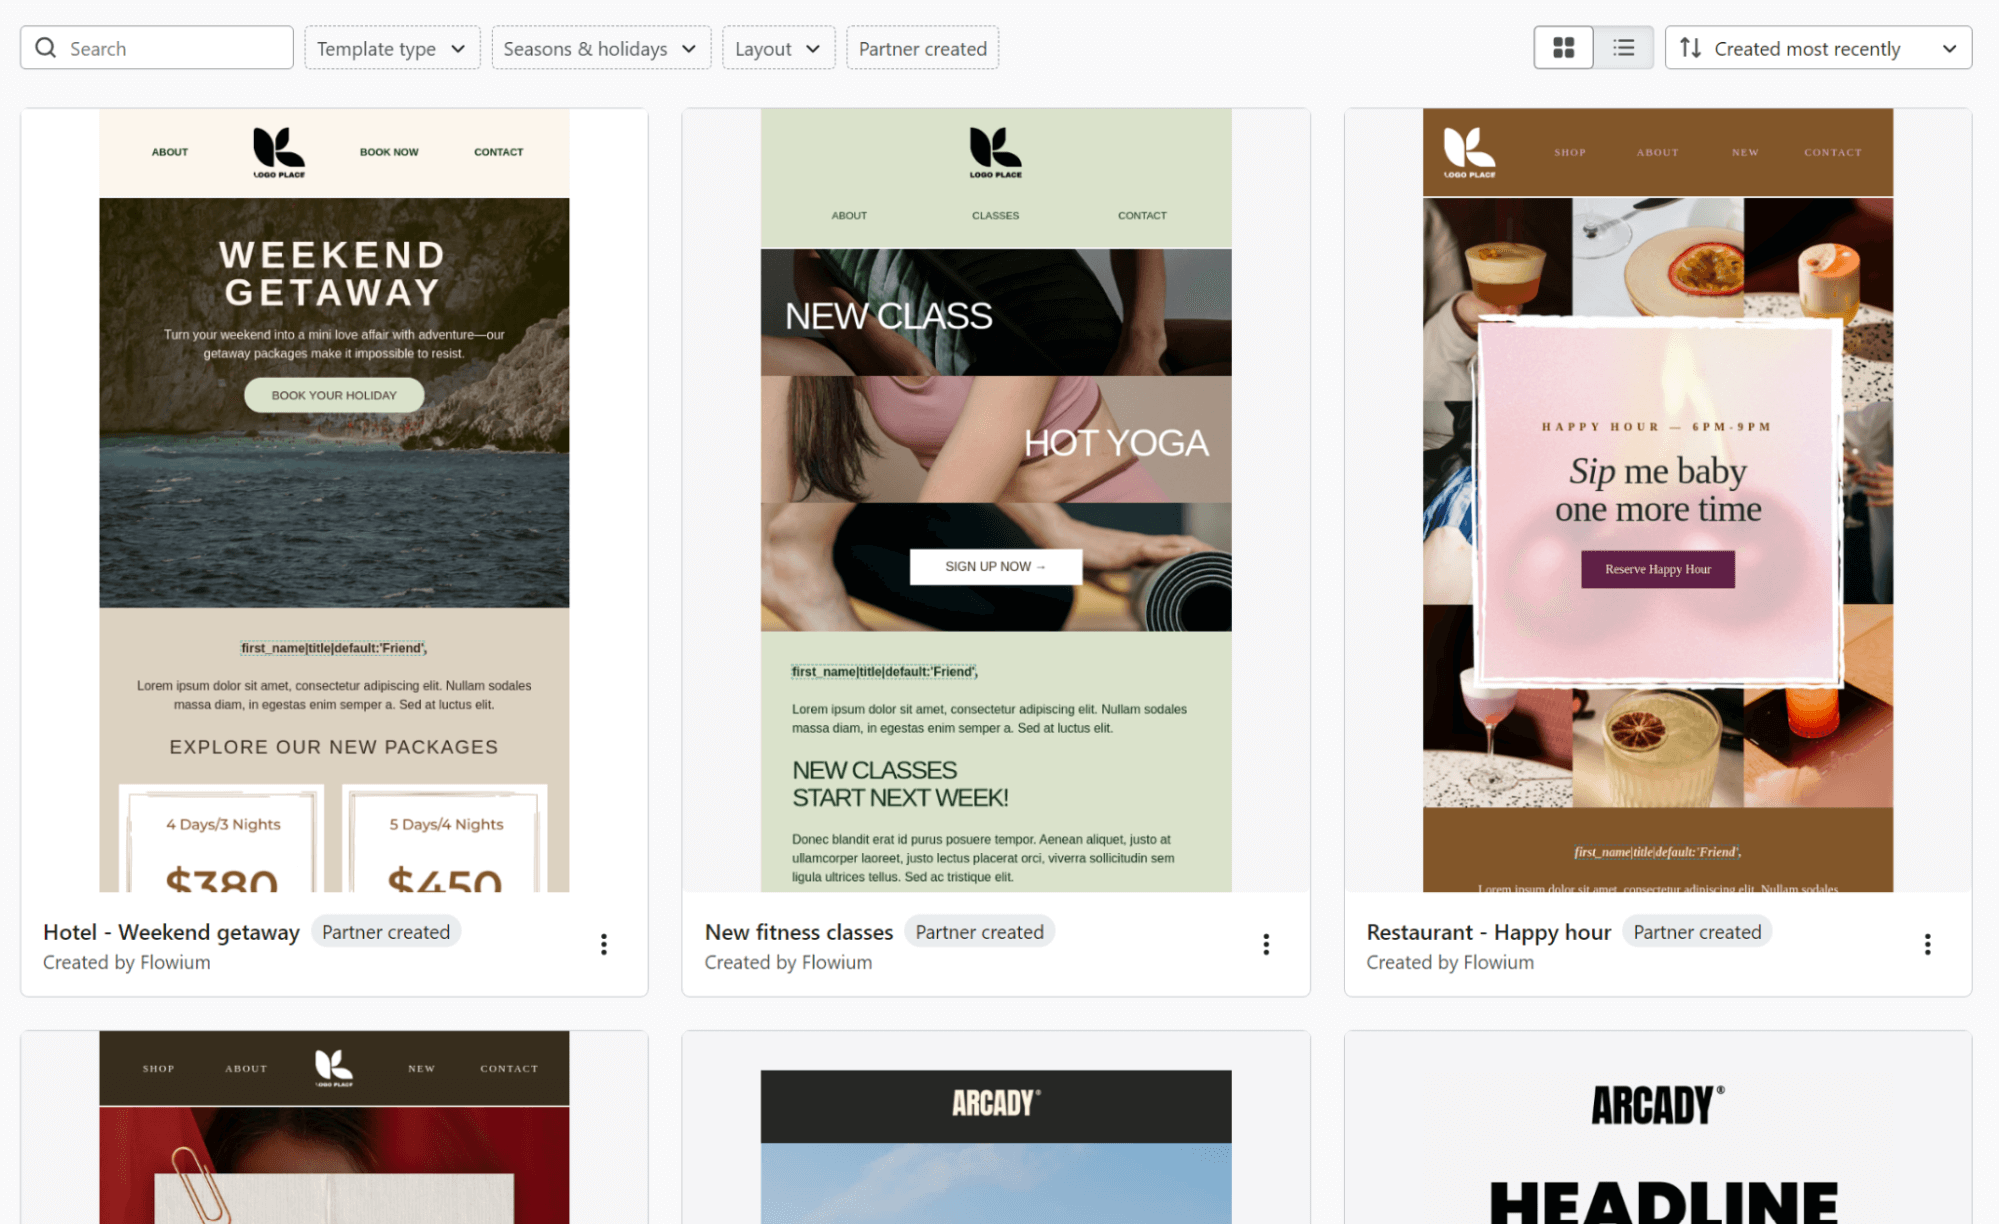Open the Seasons & holidays dropdown

pos(601,47)
